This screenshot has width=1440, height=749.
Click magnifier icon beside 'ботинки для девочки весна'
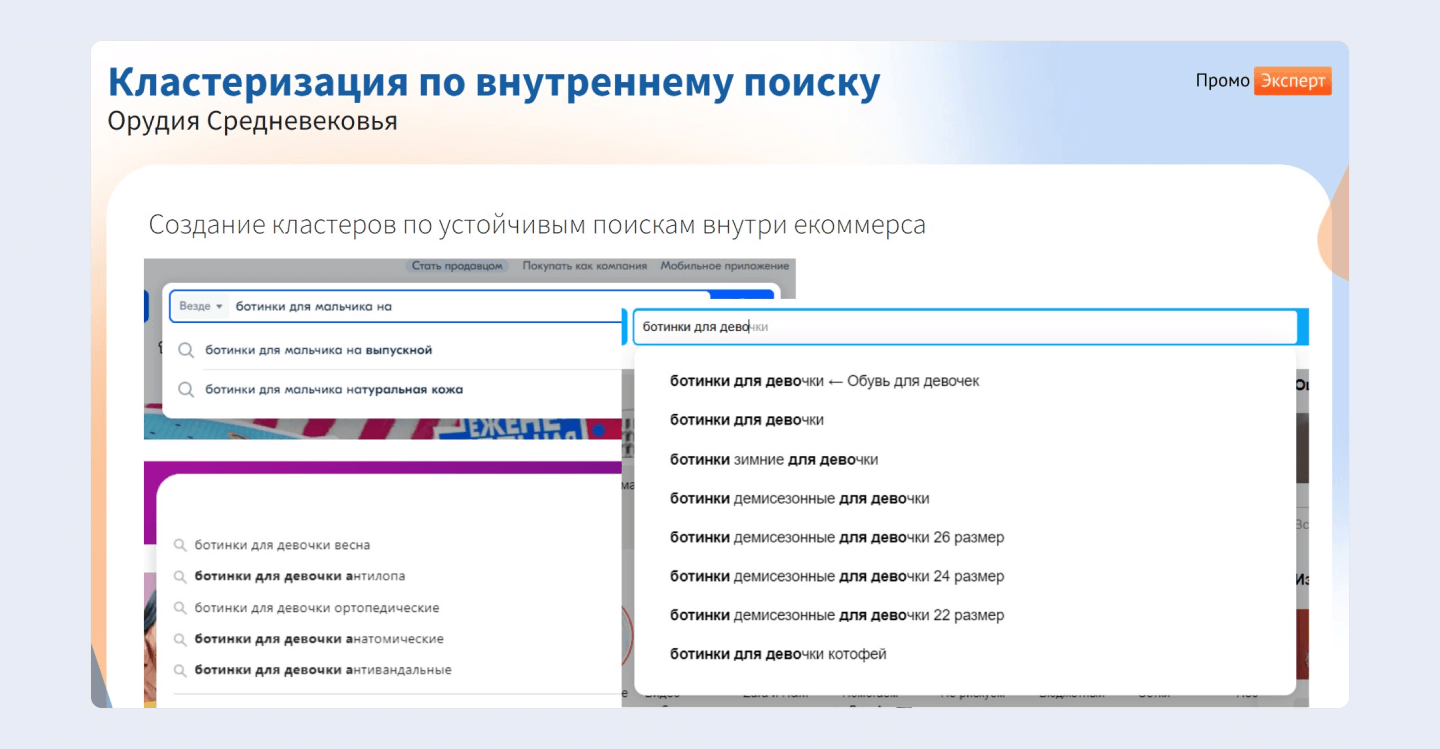pos(180,546)
